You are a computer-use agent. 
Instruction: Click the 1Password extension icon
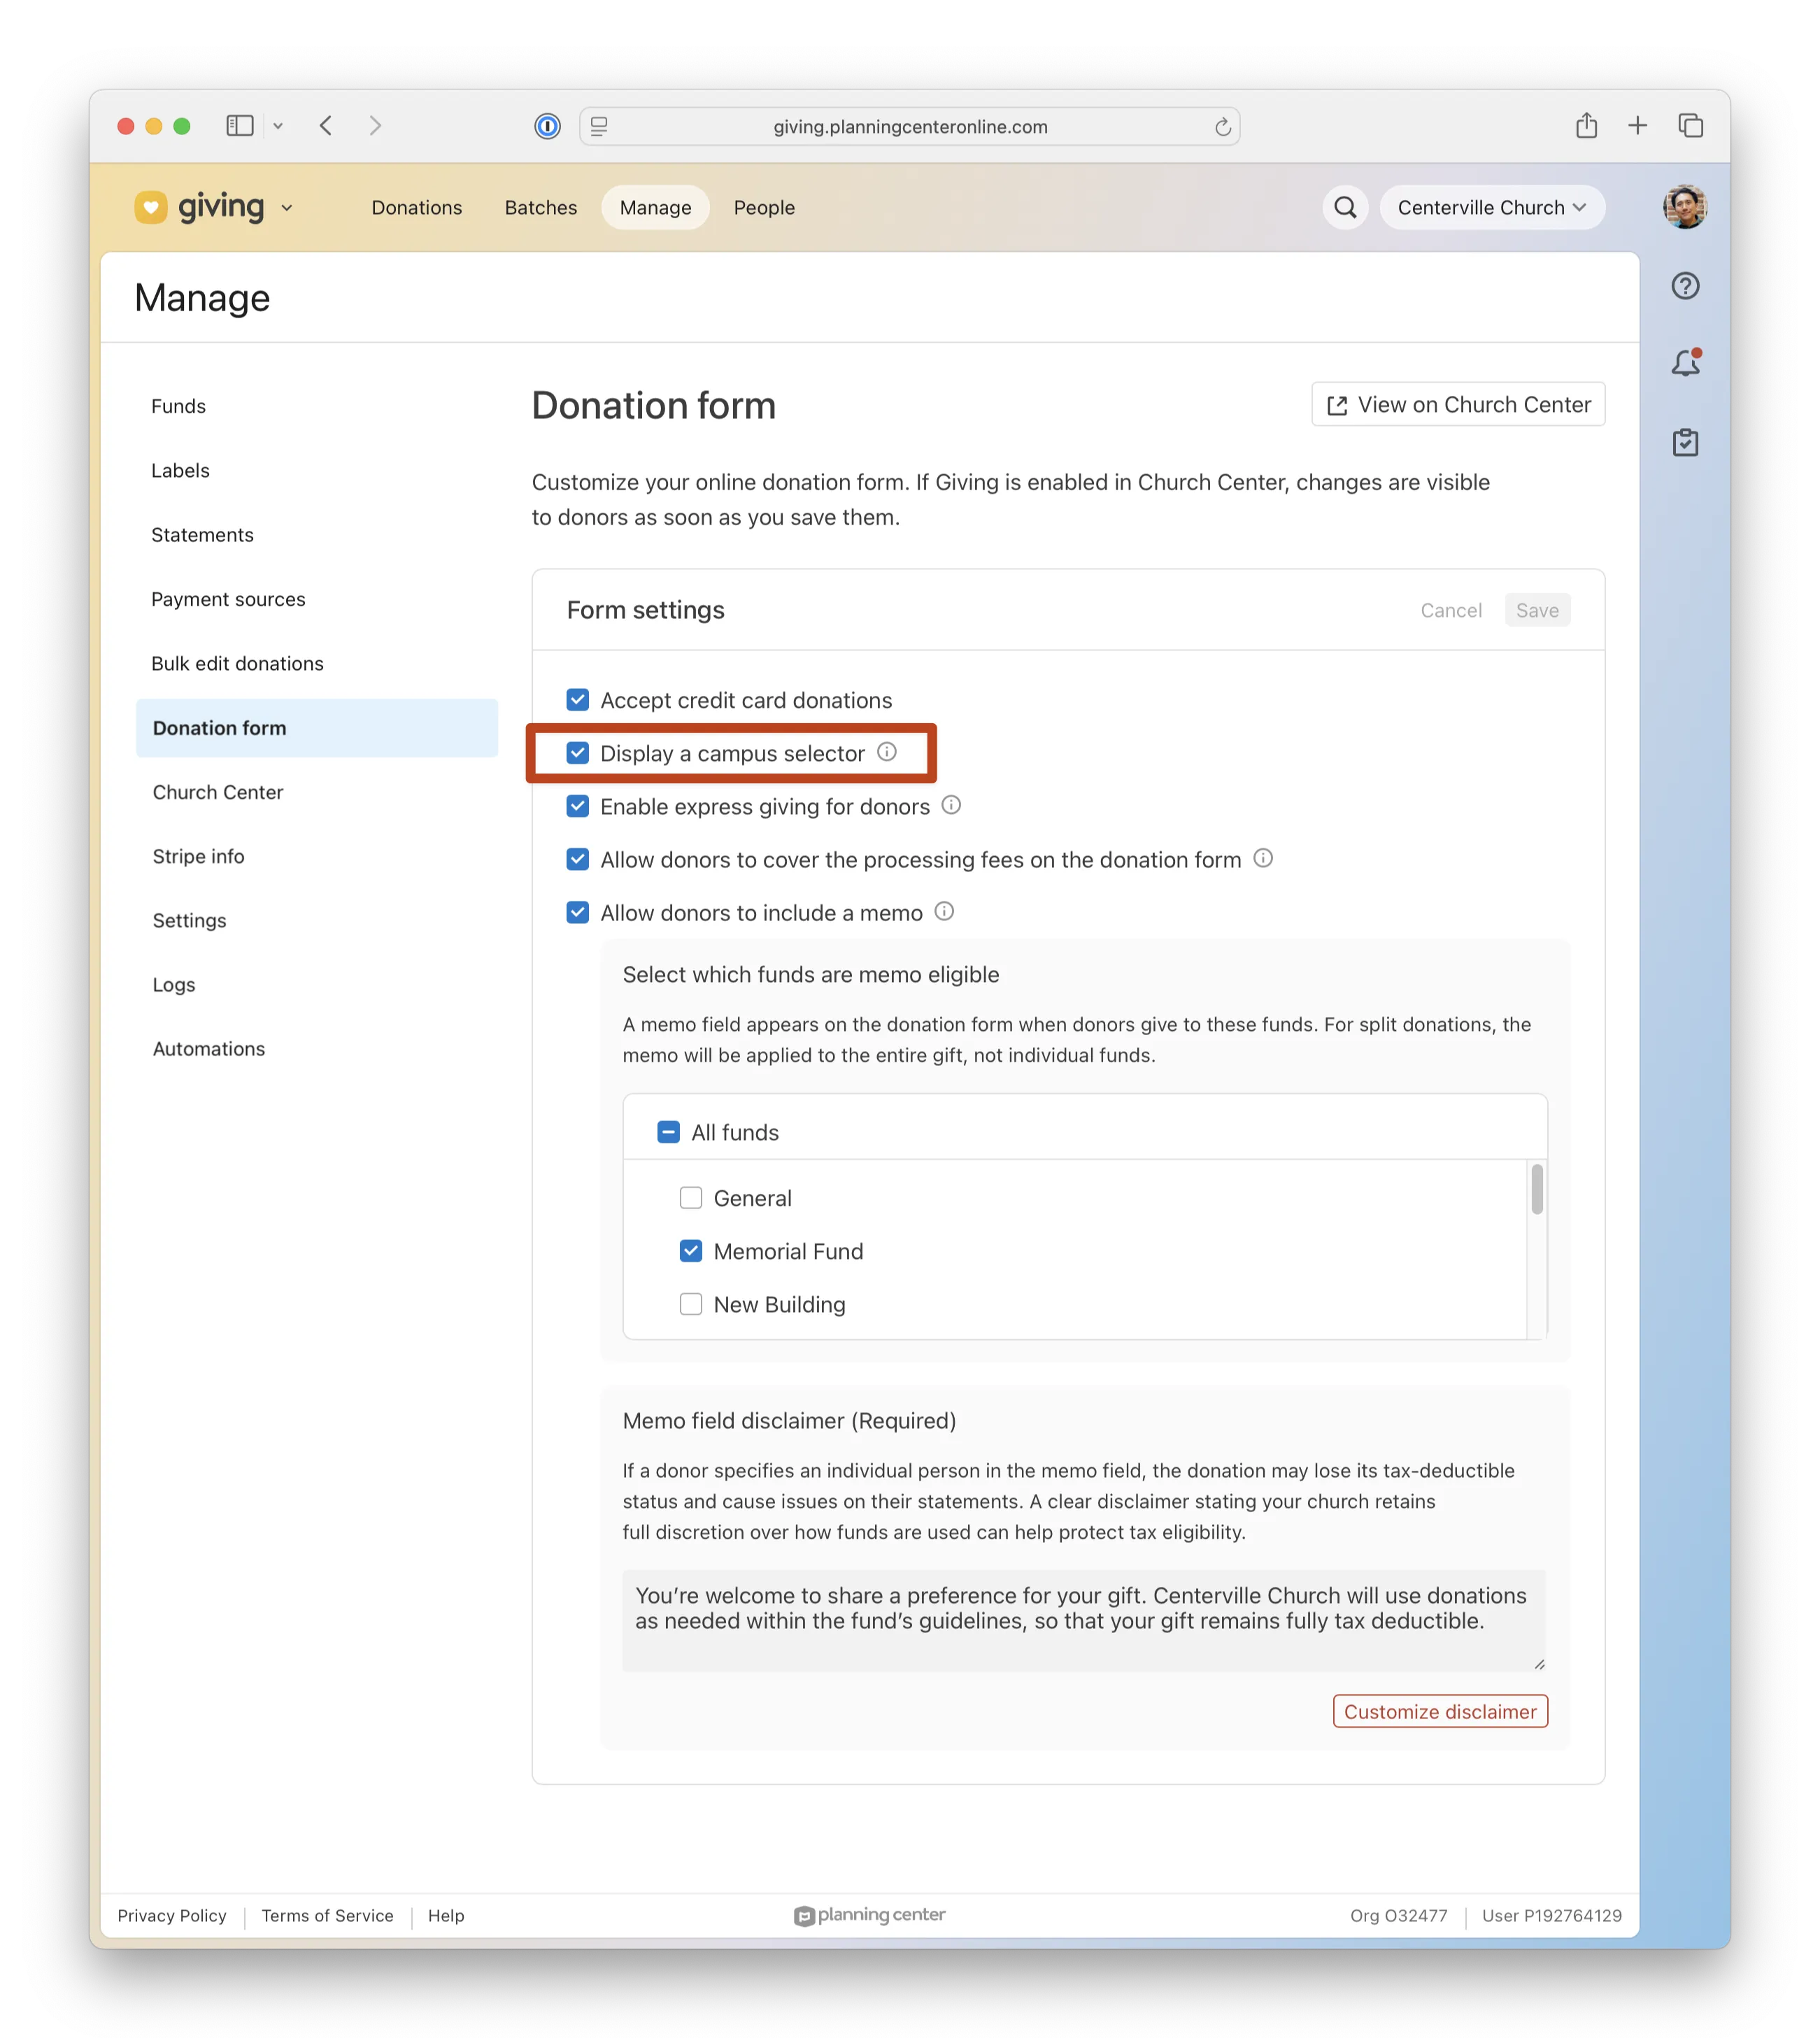point(547,126)
